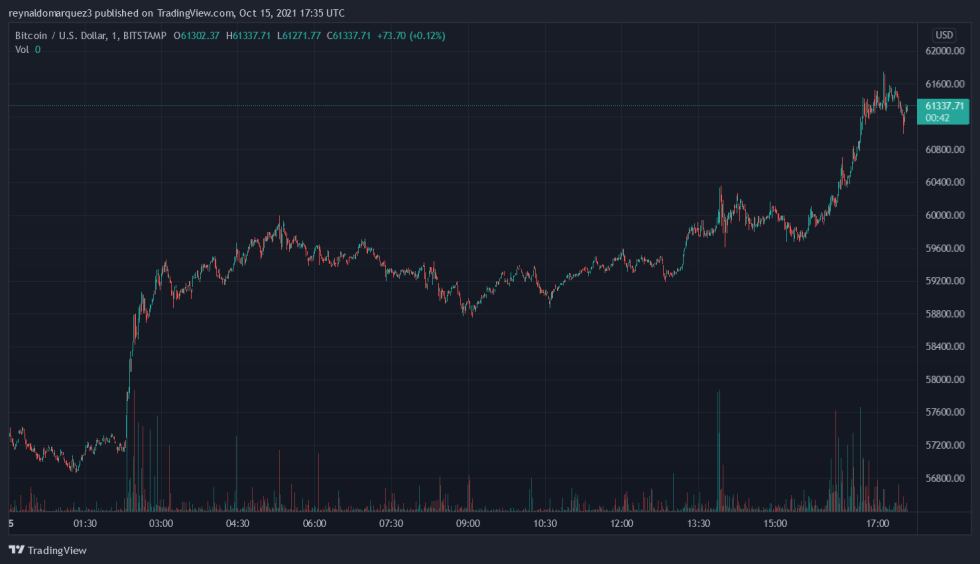Select the Vol indicator label
This screenshot has height=564, width=980.
[x=22, y=49]
